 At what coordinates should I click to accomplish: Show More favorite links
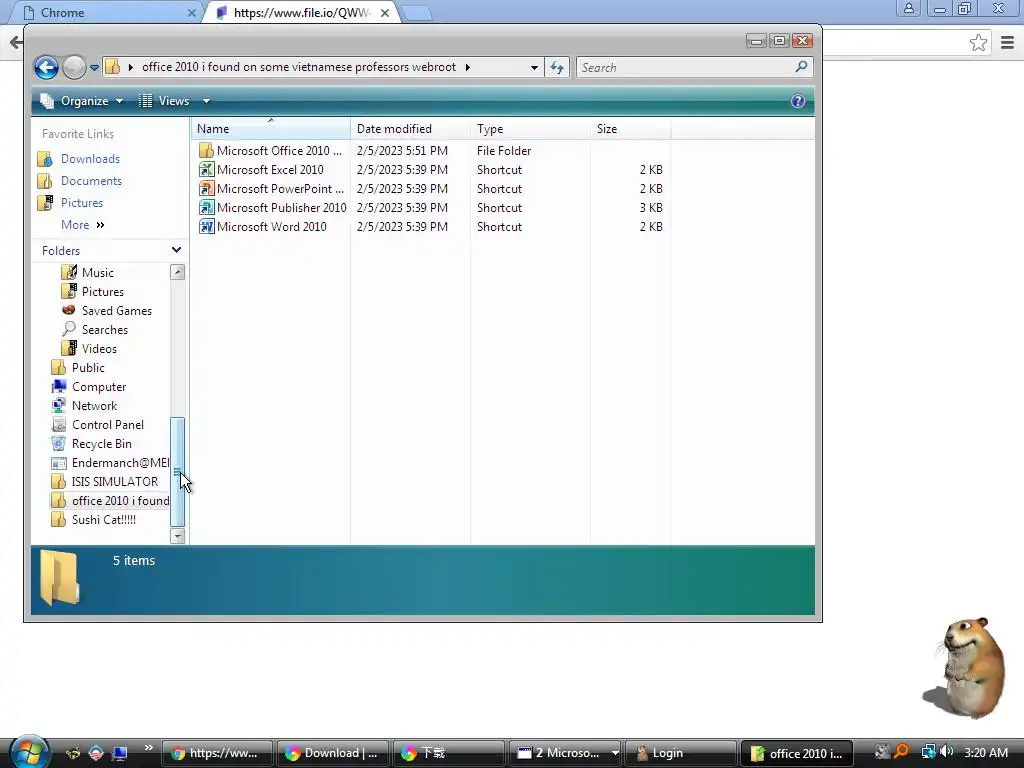click(x=82, y=225)
